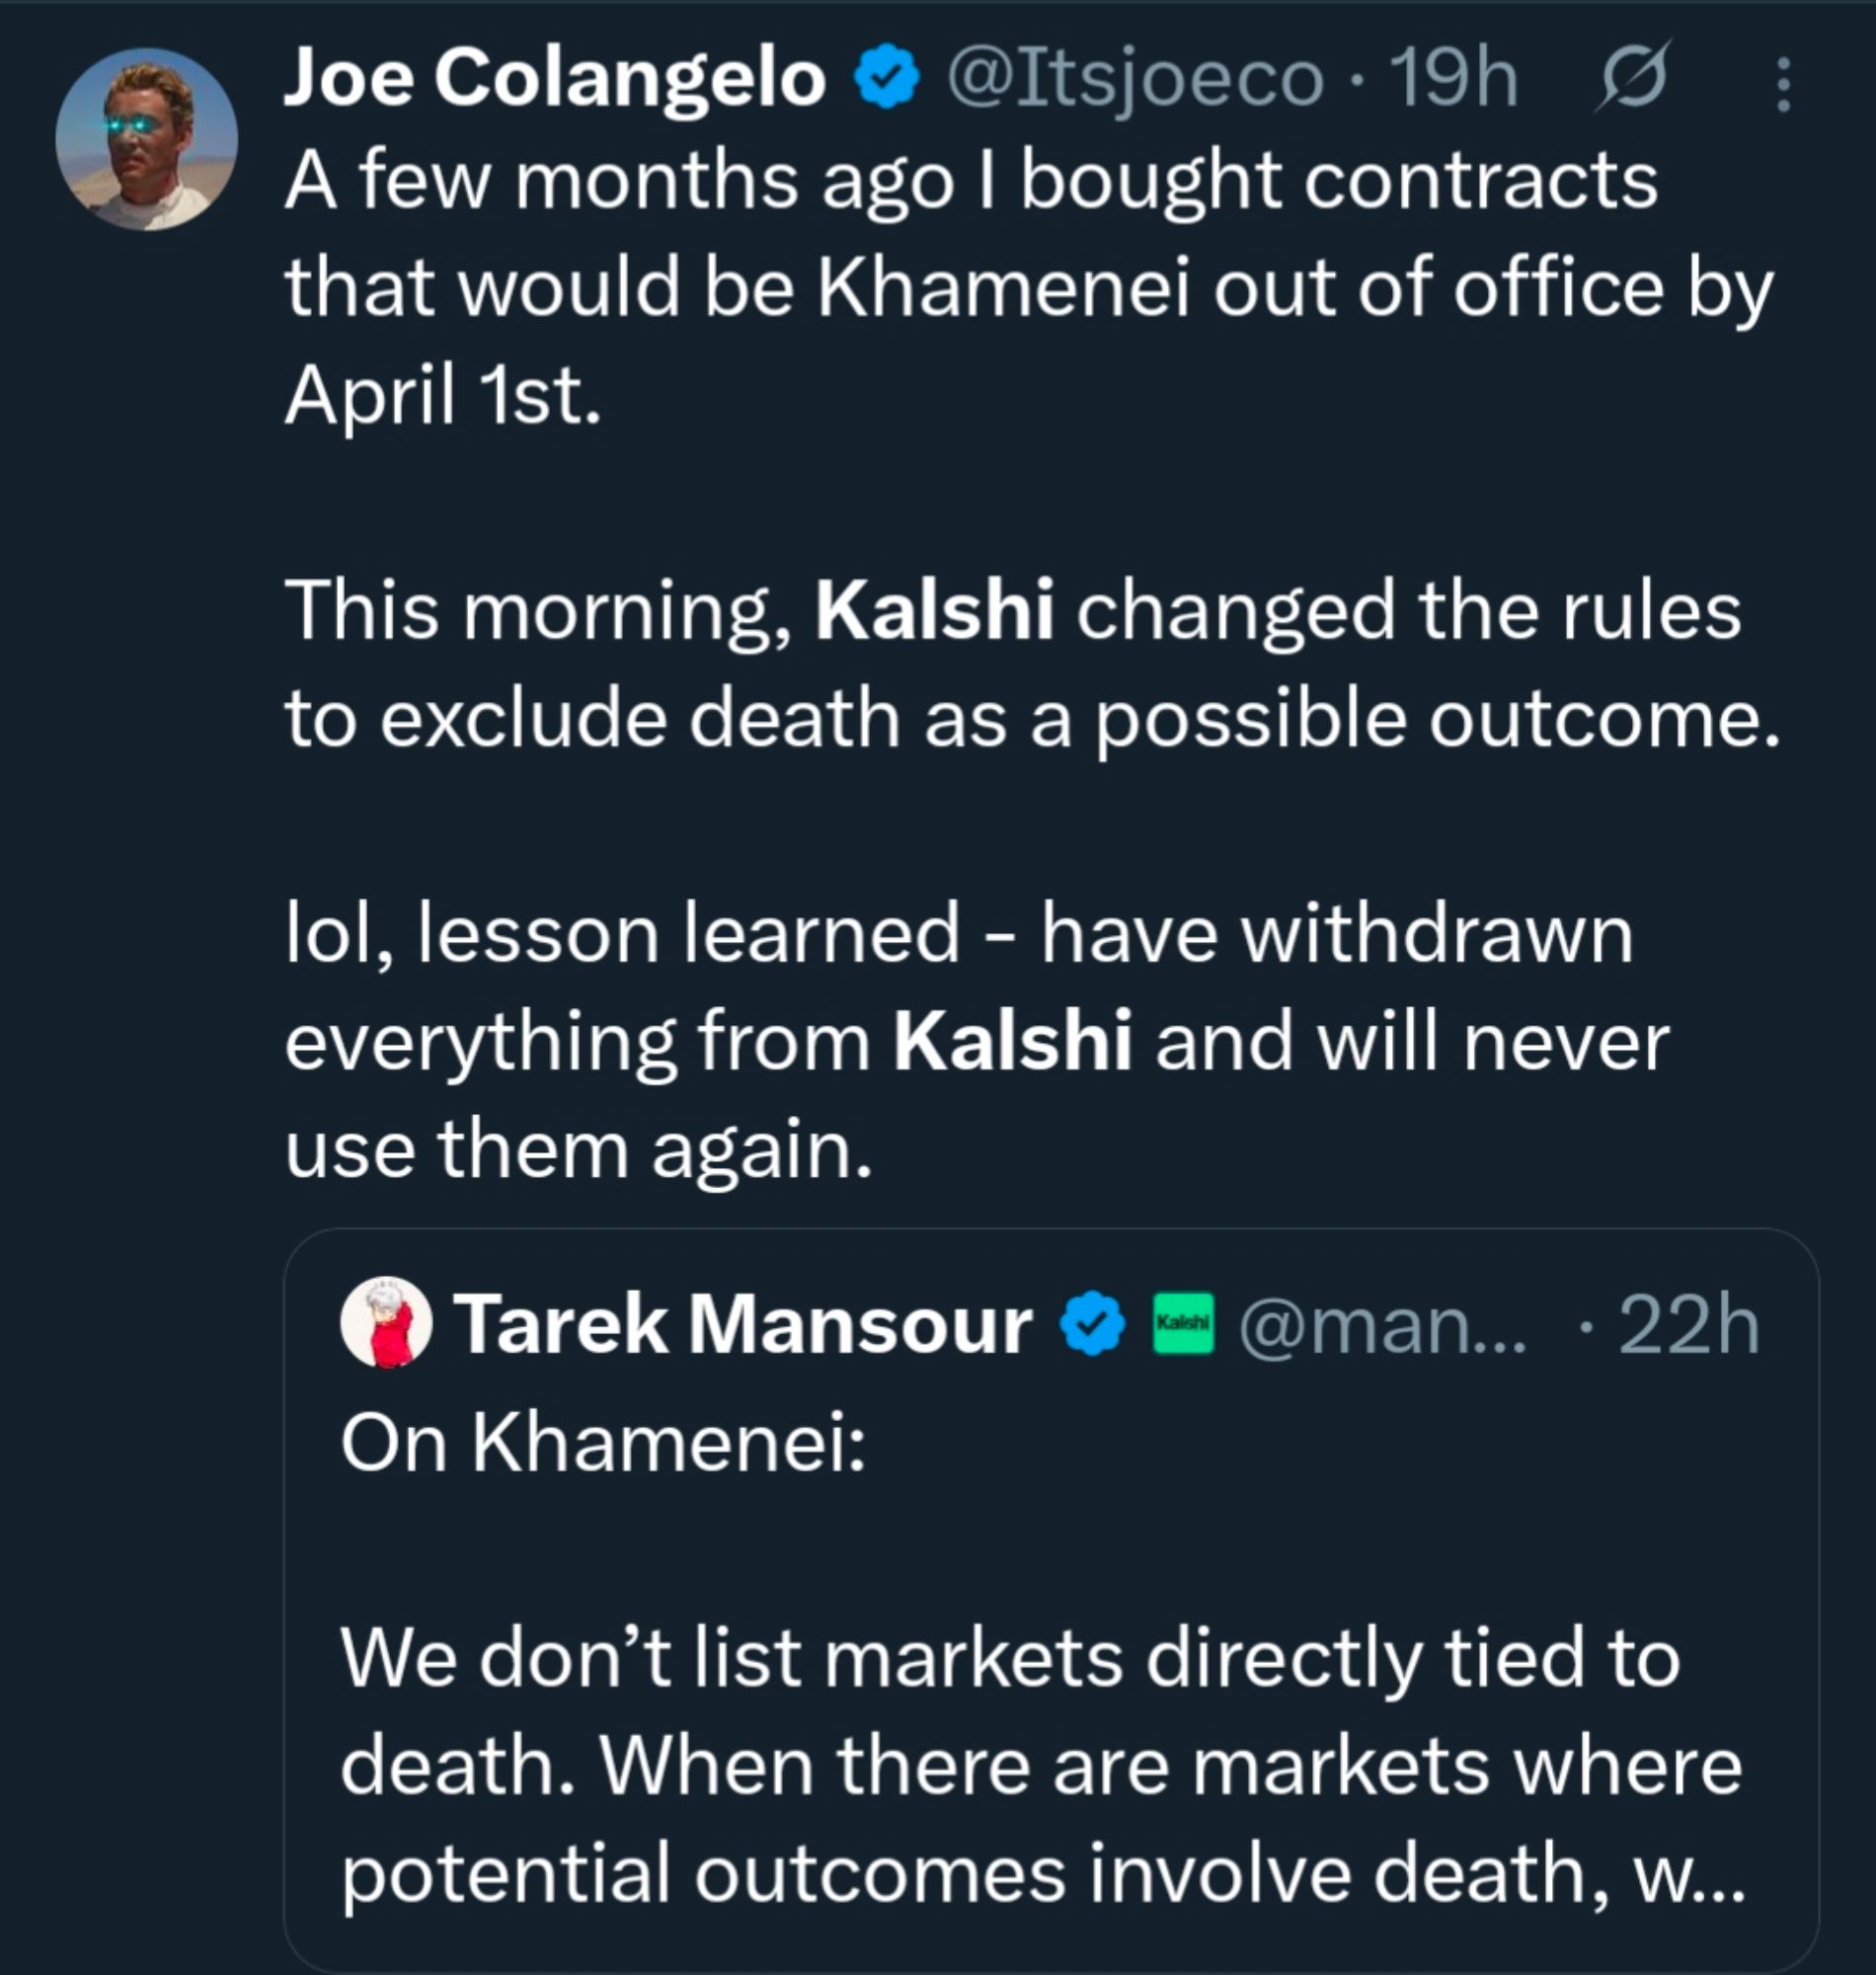Click the truncated @man... handle
This screenshot has height=1975, width=1876.
coord(1383,1326)
